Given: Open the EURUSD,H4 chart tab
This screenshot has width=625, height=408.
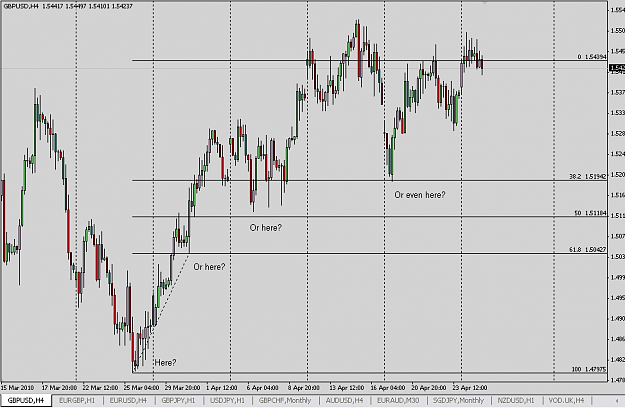Looking at the screenshot, I should pyautogui.click(x=128, y=400).
